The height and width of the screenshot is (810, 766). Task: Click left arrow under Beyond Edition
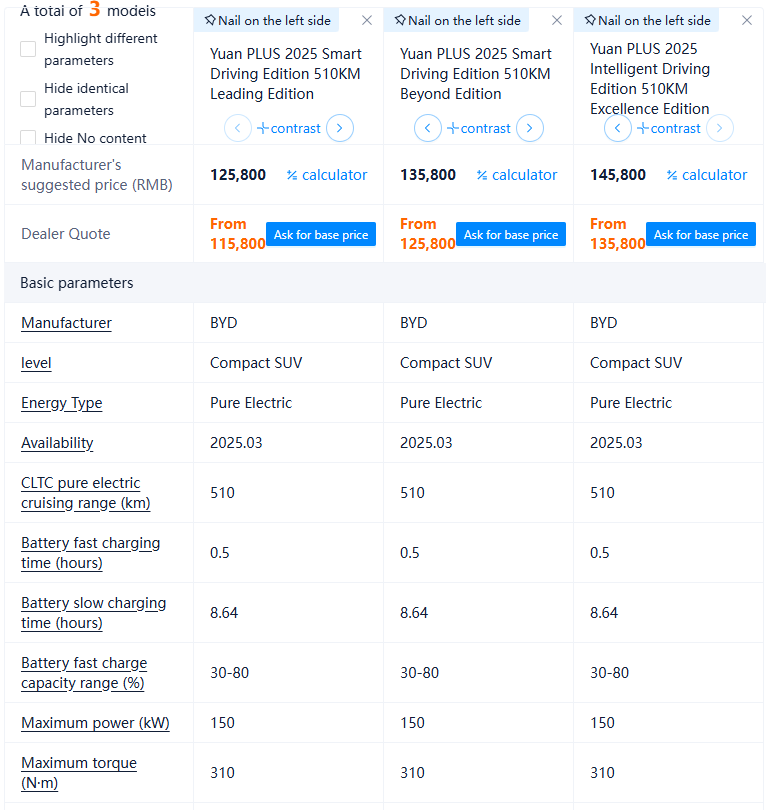pyautogui.click(x=428, y=128)
